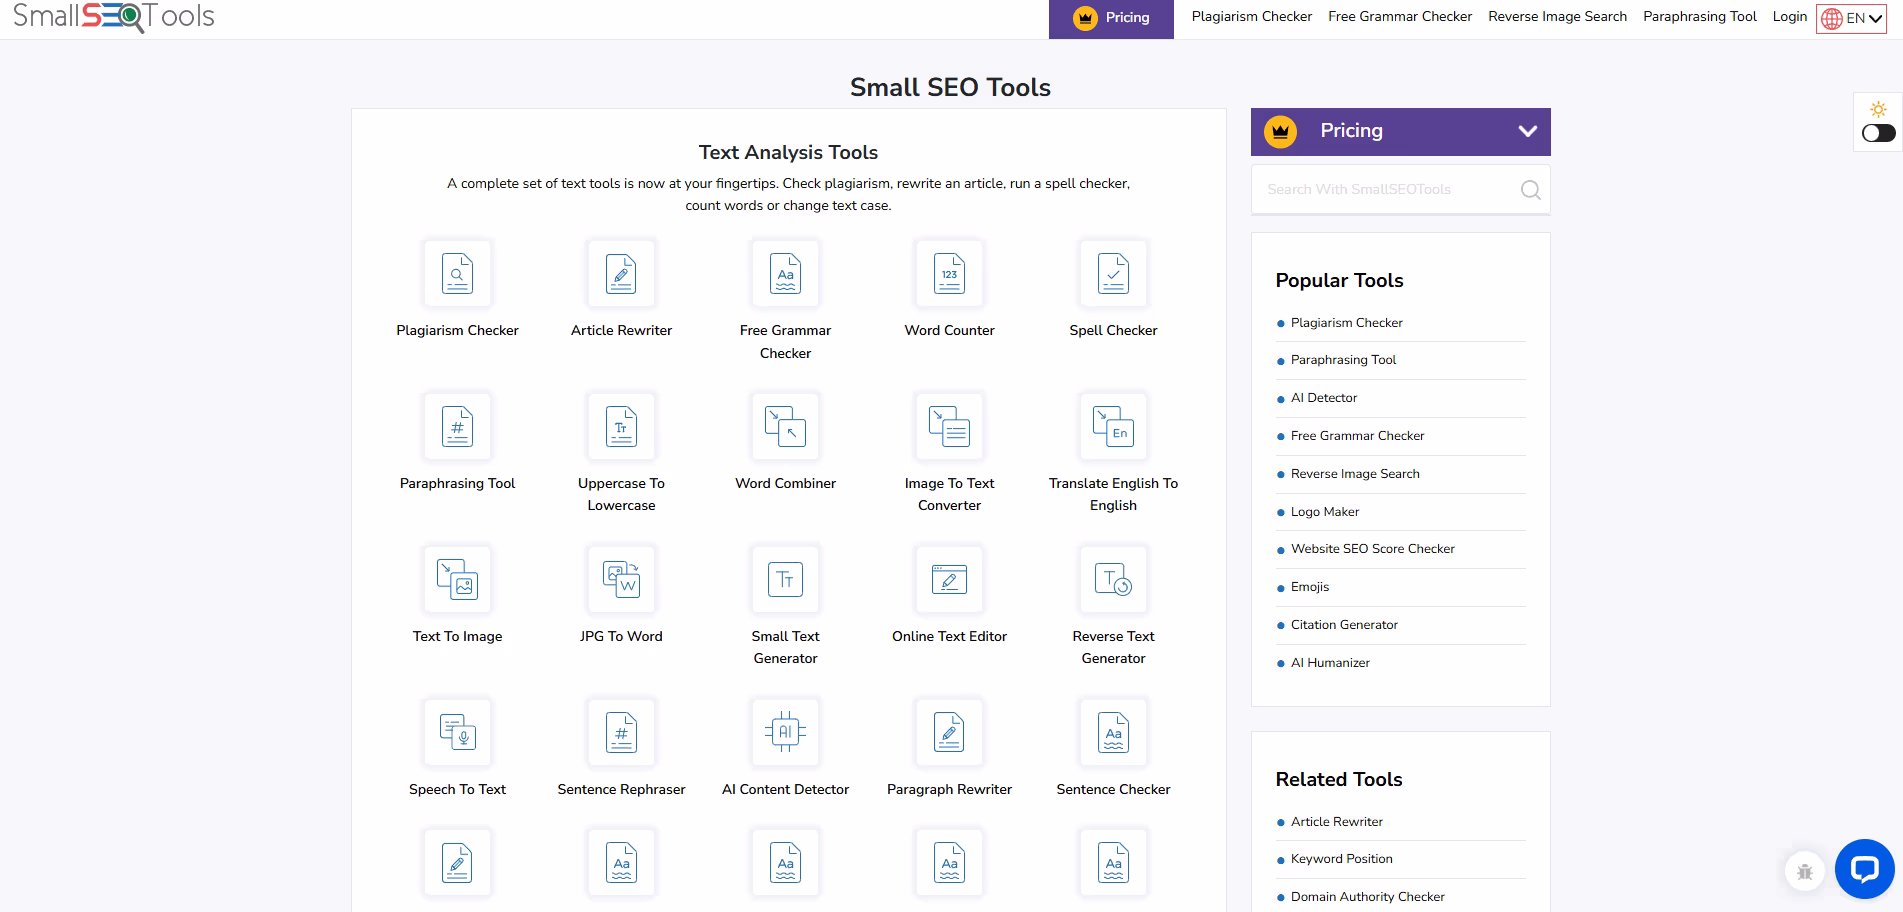Open the Plagiarism Checker tool icon
1903x912 pixels.
coord(457,274)
